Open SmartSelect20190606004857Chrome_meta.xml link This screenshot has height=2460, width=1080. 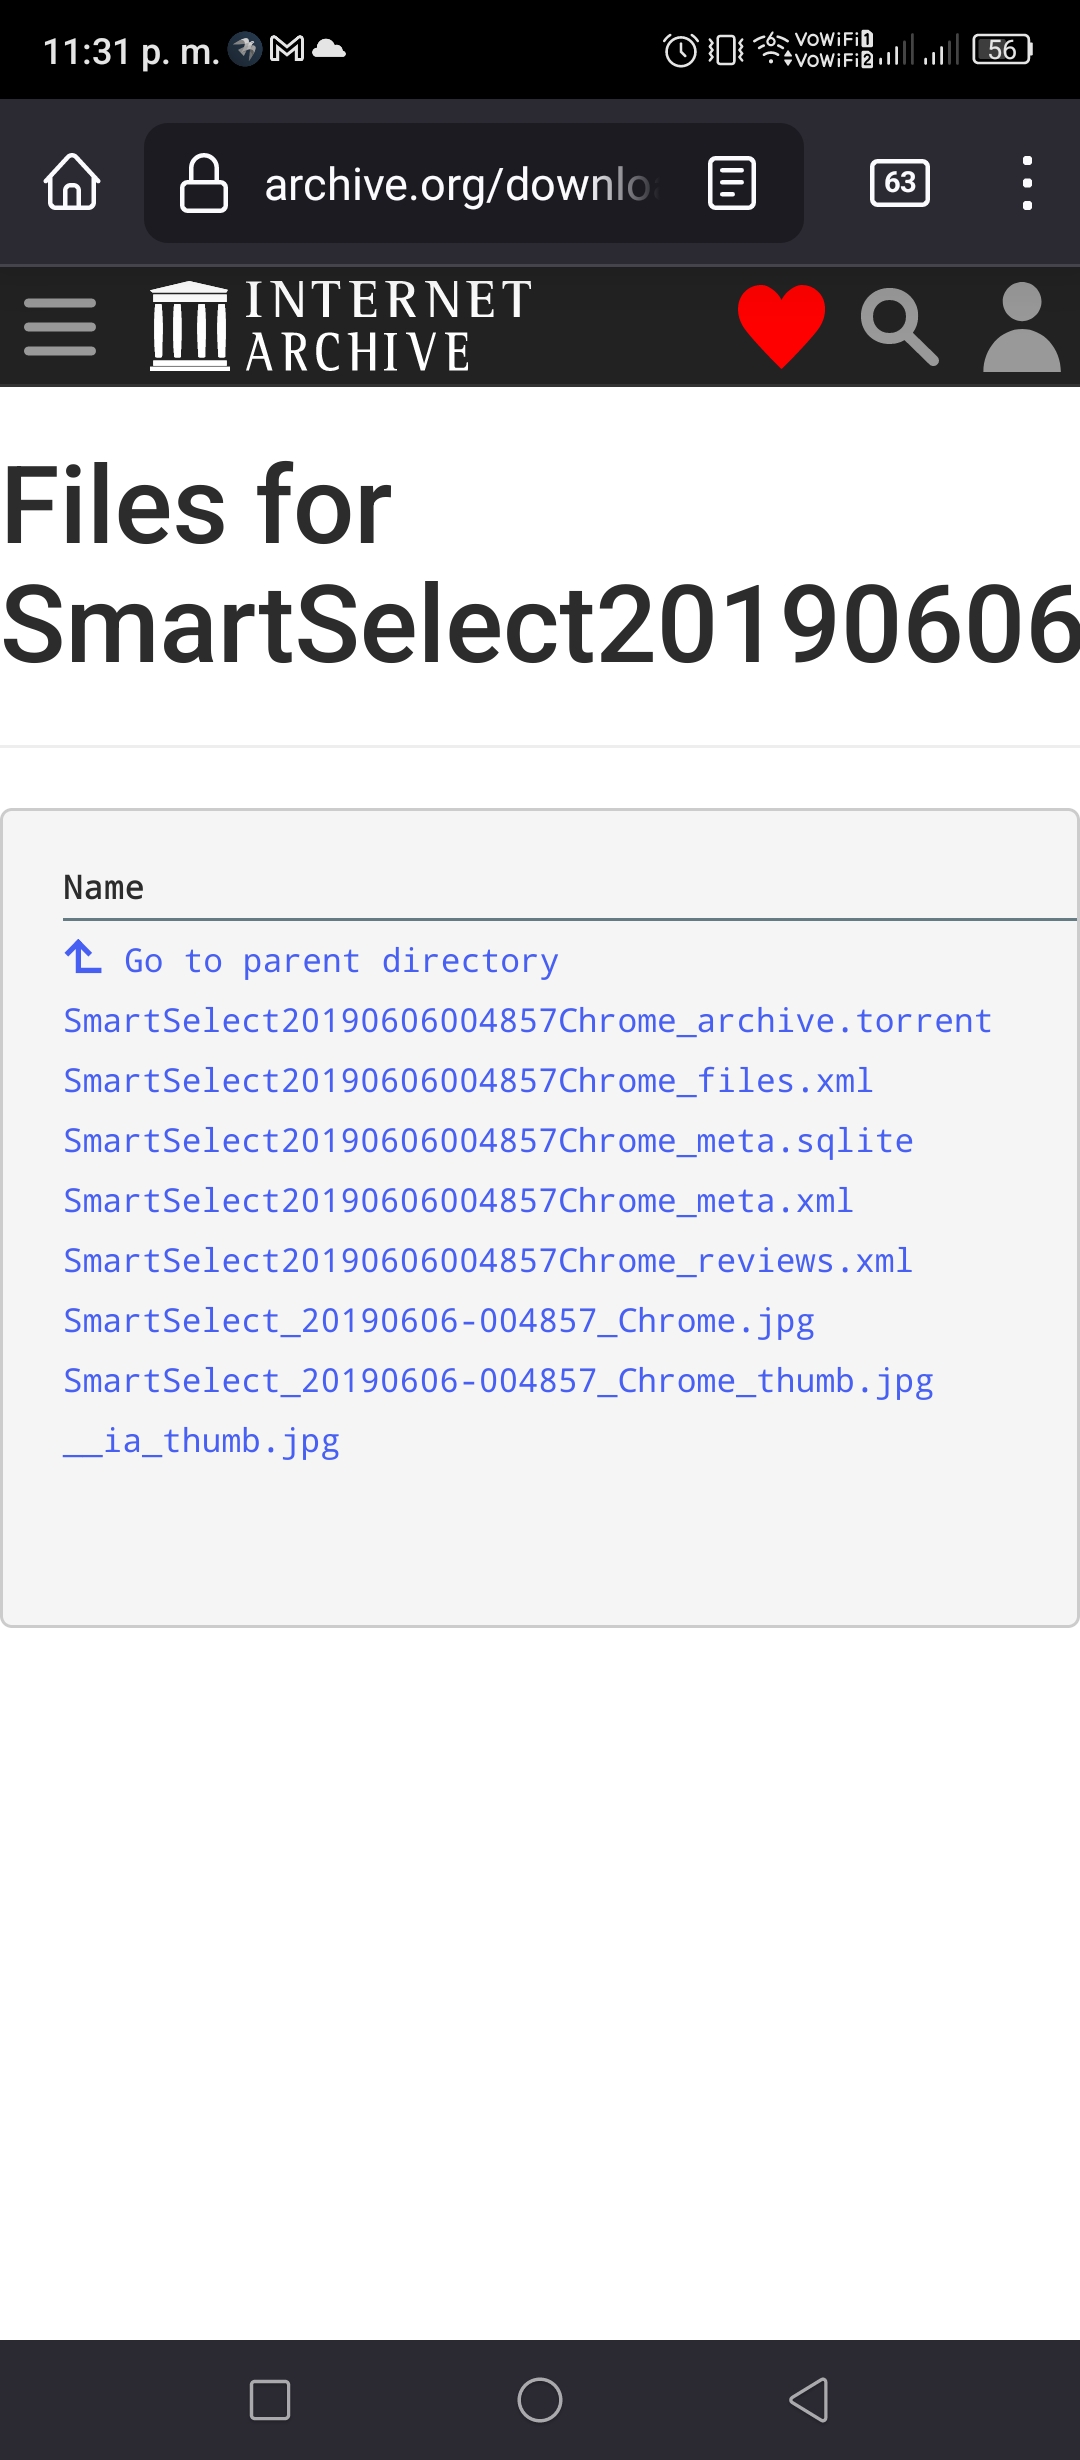(458, 1201)
